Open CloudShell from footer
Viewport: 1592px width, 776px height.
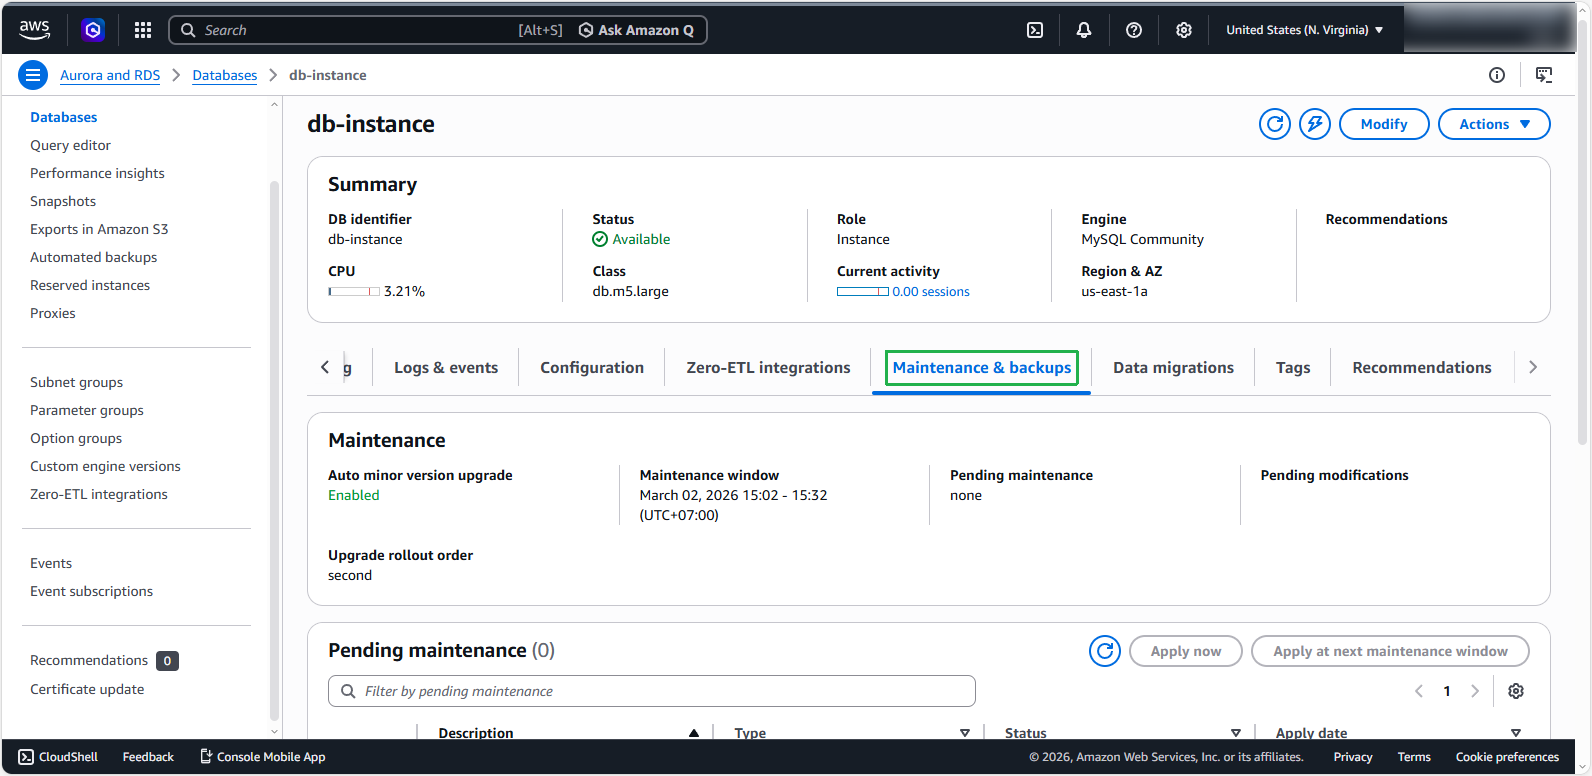[58, 757]
